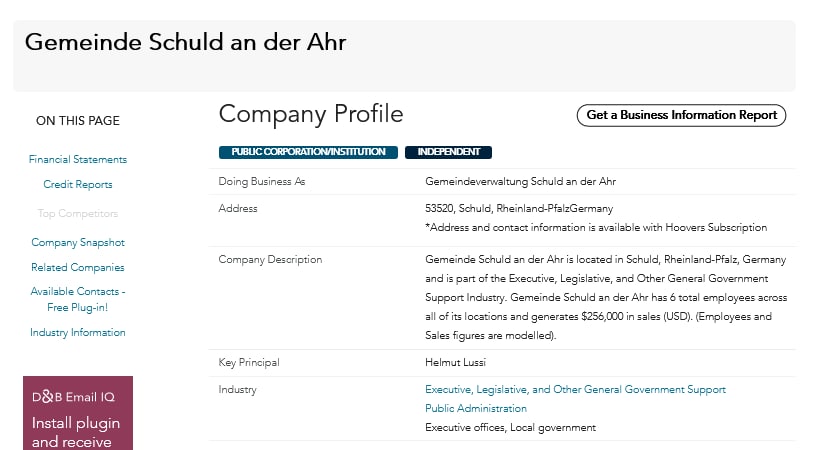821x450 pixels.
Task: Click the Address row label
Action: click(x=238, y=208)
